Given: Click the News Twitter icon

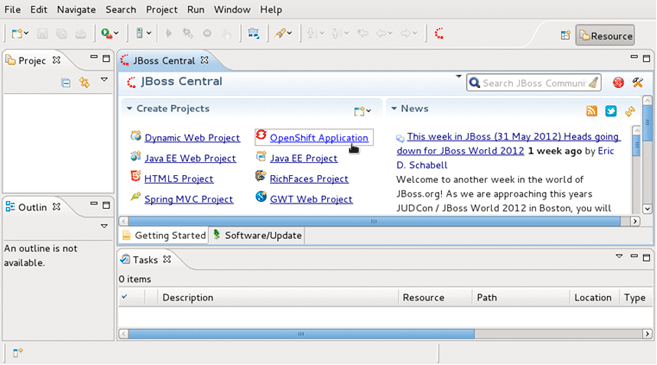Looking at the screenshot, I should coord(610,111).
